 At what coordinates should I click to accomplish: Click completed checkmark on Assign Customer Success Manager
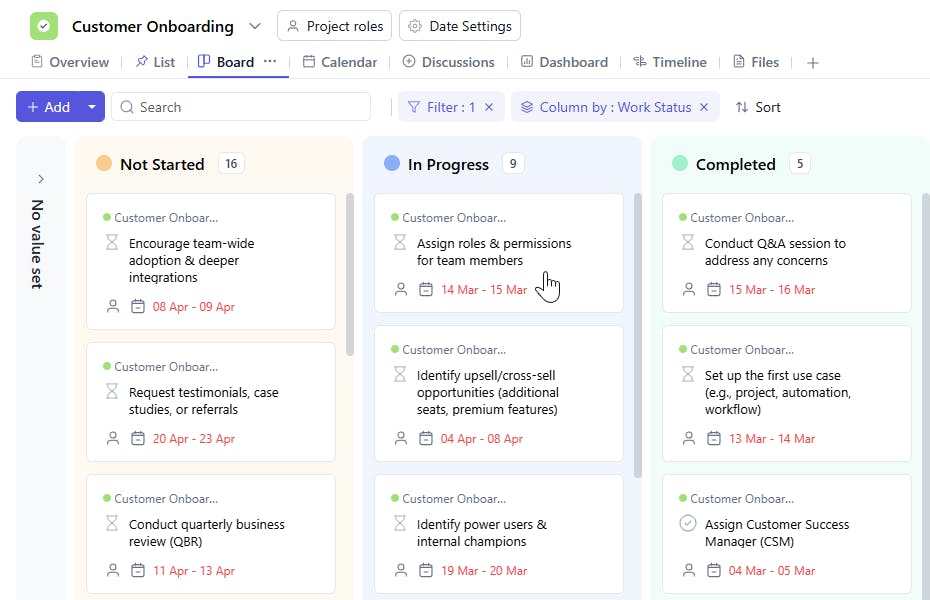point(687,523)
